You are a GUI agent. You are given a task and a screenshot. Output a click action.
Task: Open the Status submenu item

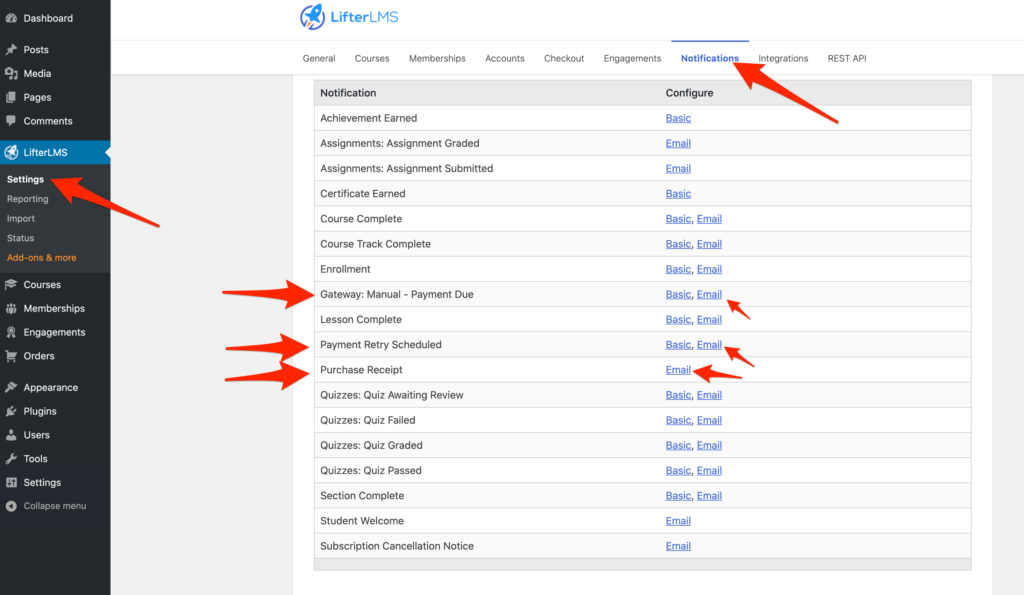[20, 238]
